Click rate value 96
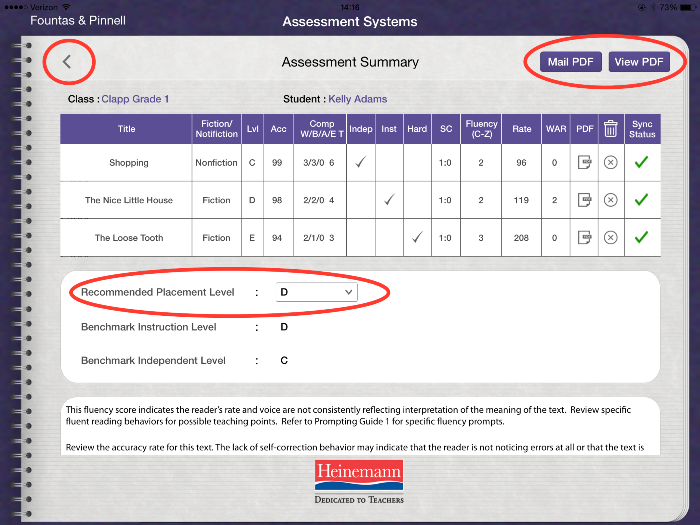Image resolution: width=700 pixels, height=525 pixels. click(x=521, y=162)
